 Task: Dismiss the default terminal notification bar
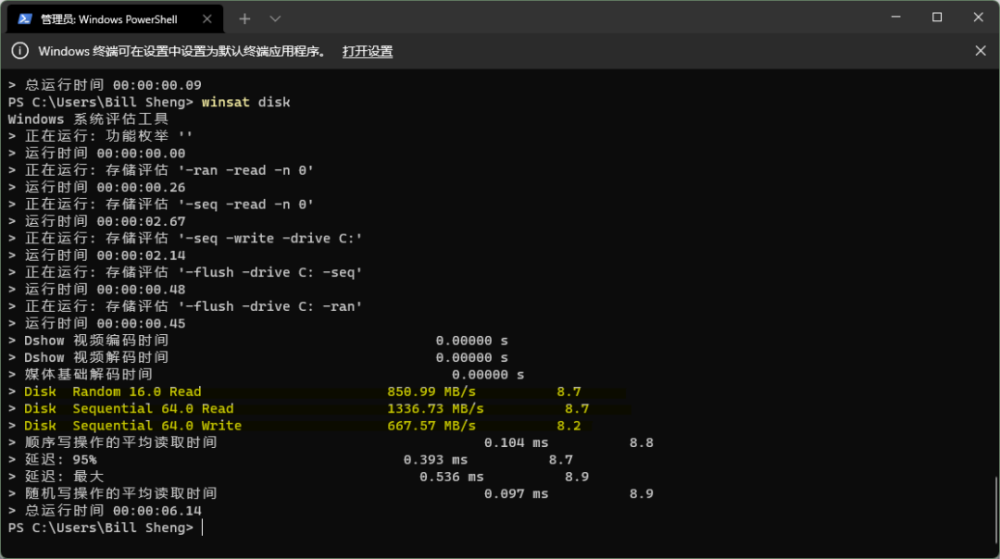point(980,51)
